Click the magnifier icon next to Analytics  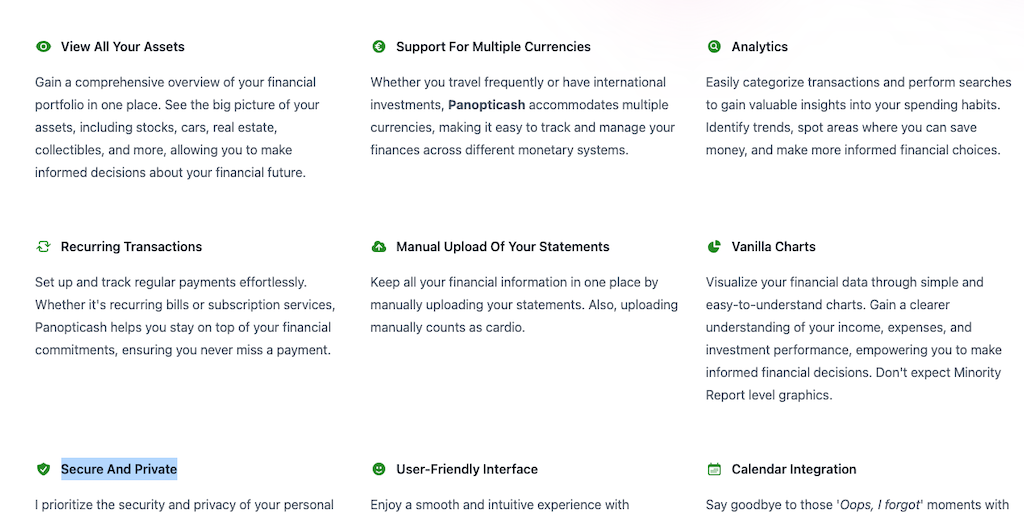tap(714, 47)
